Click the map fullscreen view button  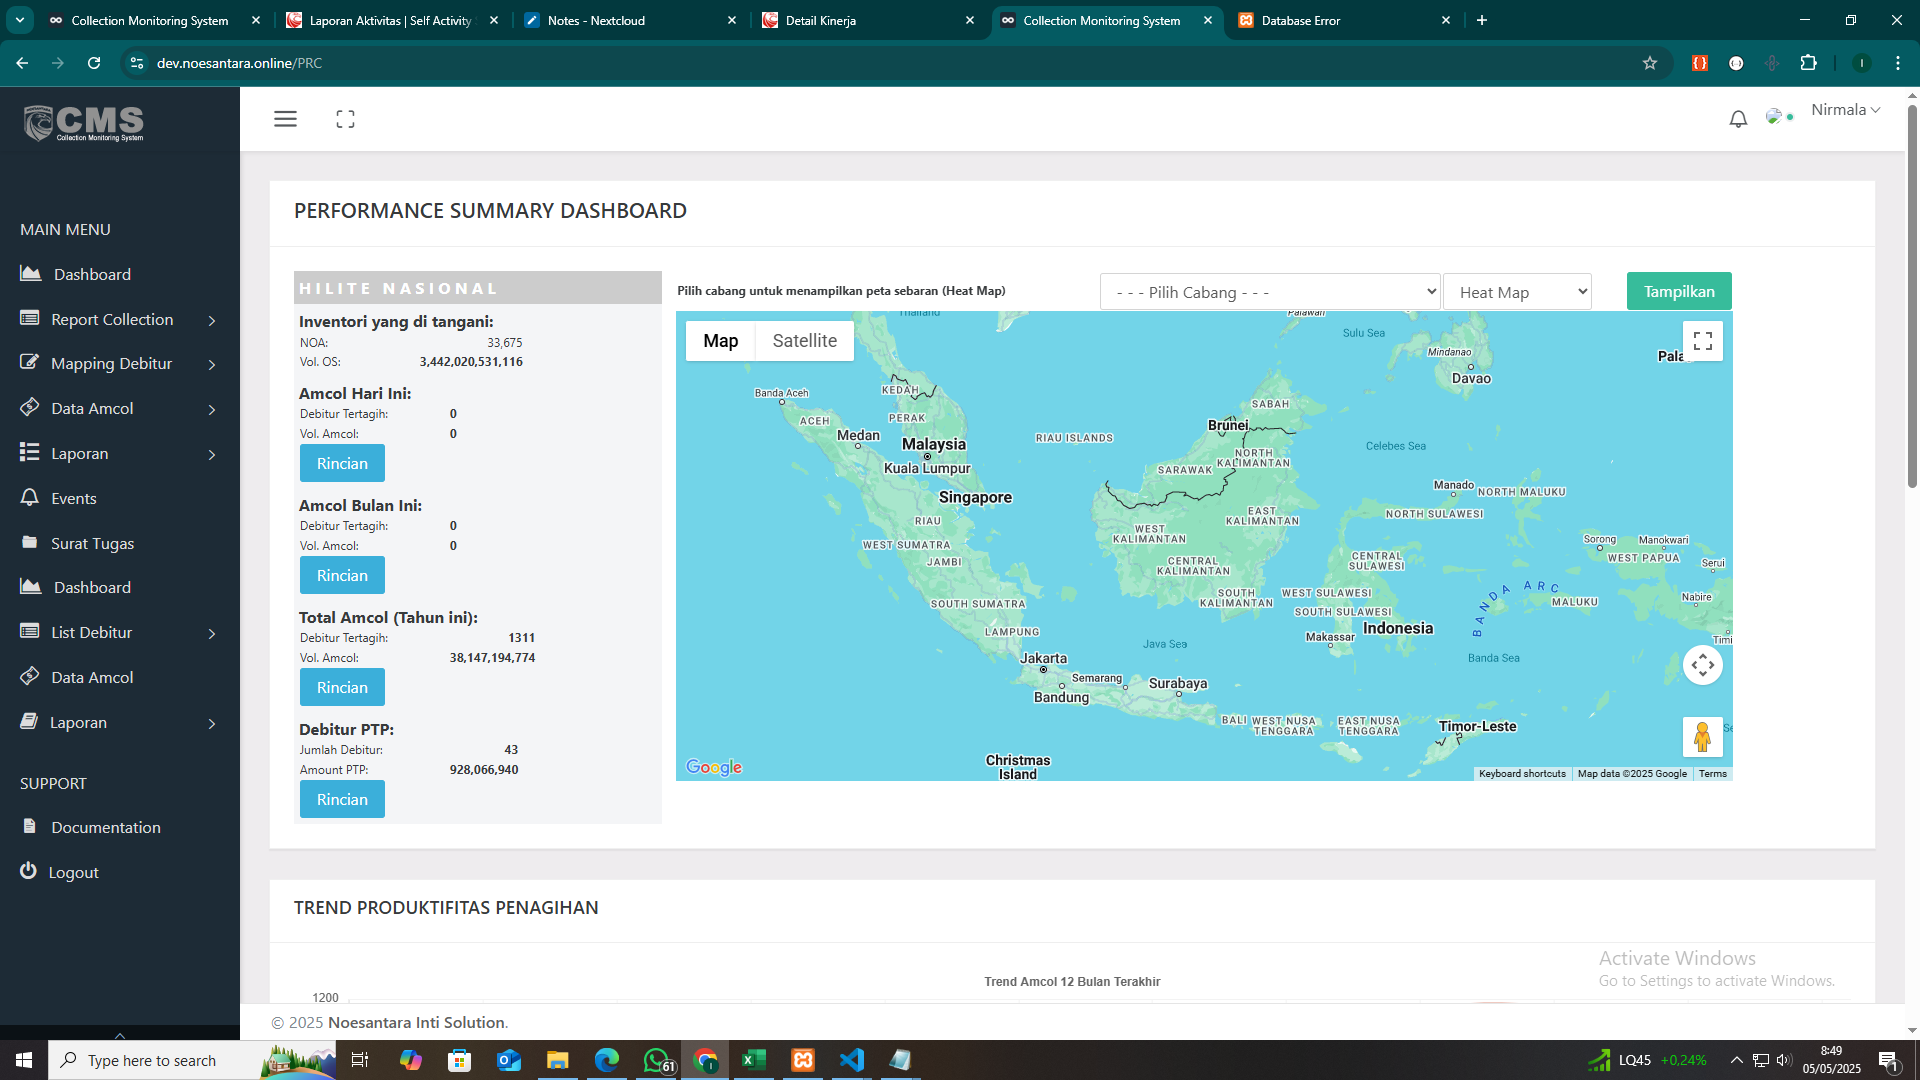point(1703,341)
